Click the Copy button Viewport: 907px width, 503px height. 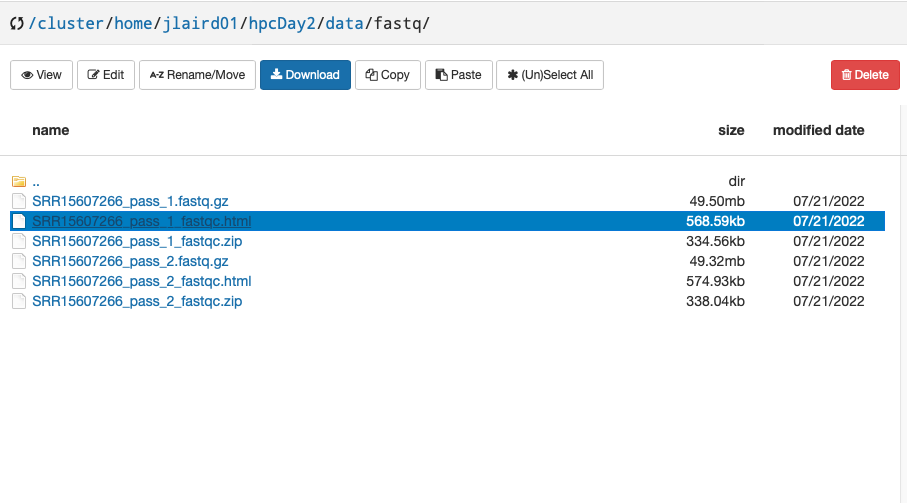click(388, 75)
